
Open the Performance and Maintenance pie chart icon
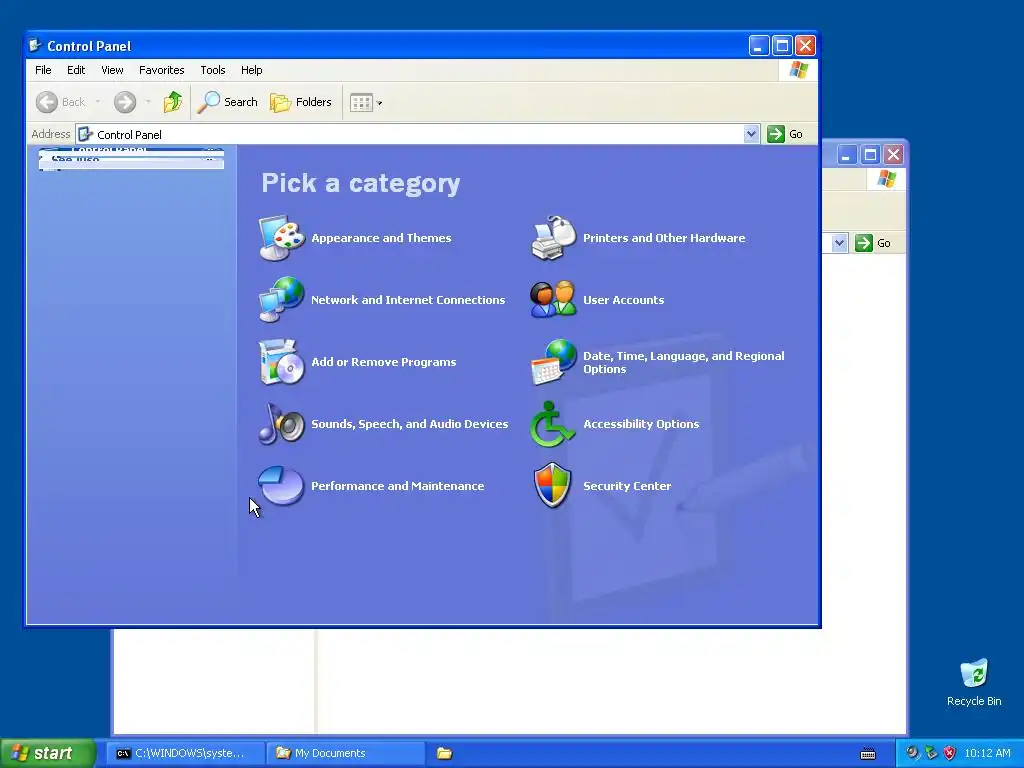(281, 485)
